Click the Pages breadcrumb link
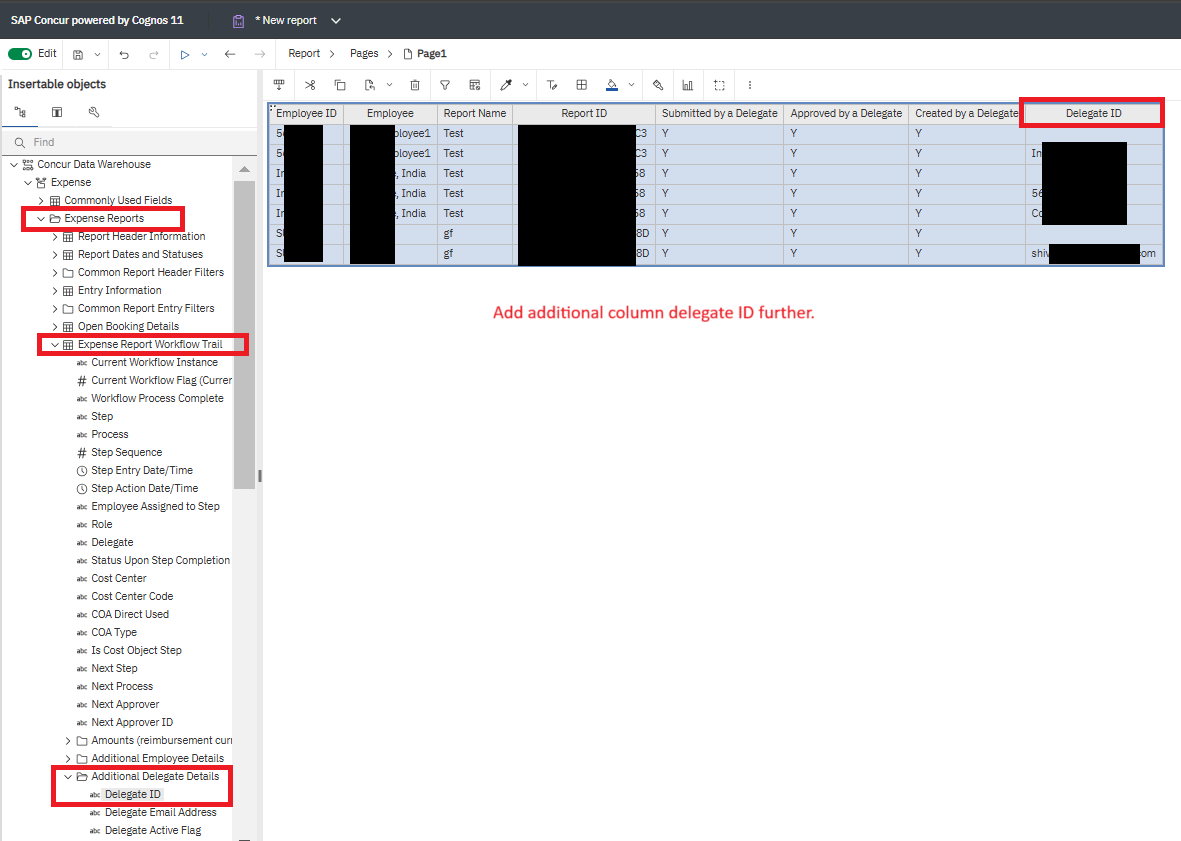The width and height of the screenshot is (1181, 841). coord(364,54)
